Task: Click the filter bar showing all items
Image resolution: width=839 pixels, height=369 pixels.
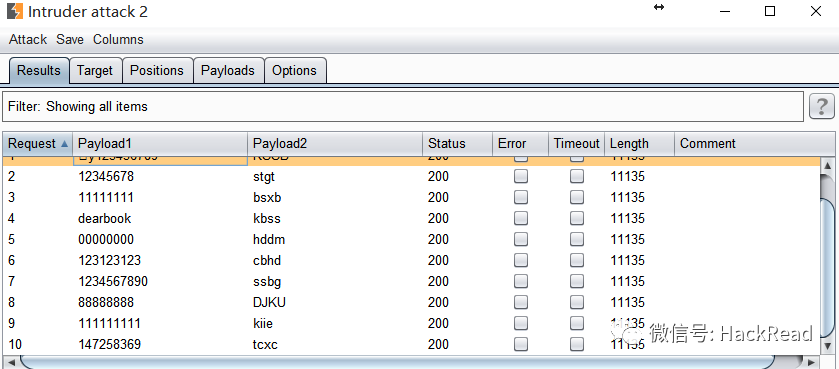Action: click(x=403, y=106)
